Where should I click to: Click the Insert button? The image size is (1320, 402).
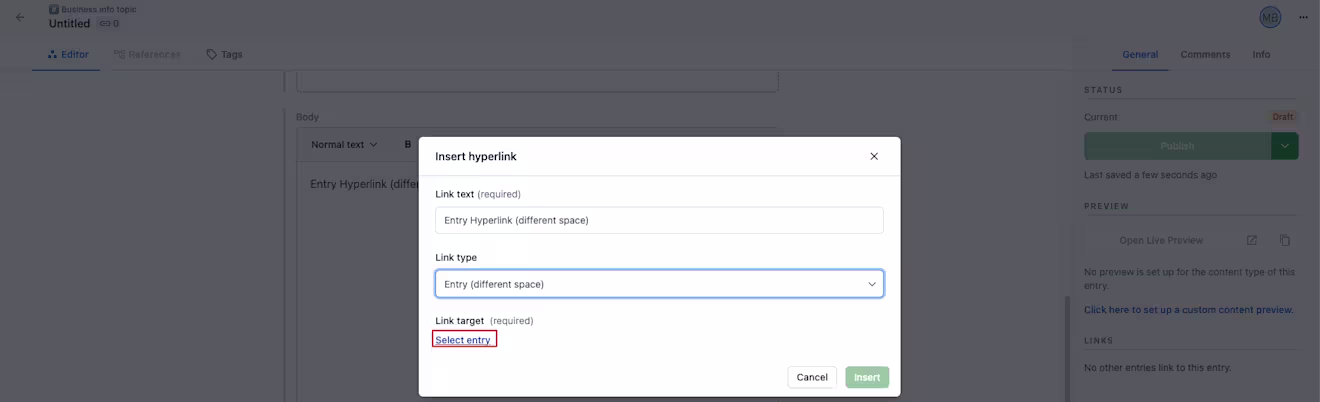[867, 377]
